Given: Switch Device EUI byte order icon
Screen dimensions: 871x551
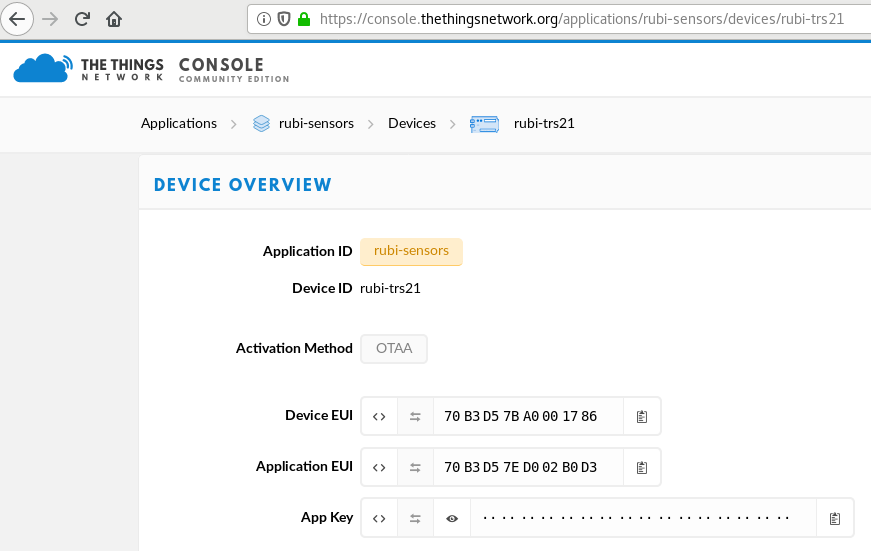Looking at the screenshot, I should click(x=415, y=417).
